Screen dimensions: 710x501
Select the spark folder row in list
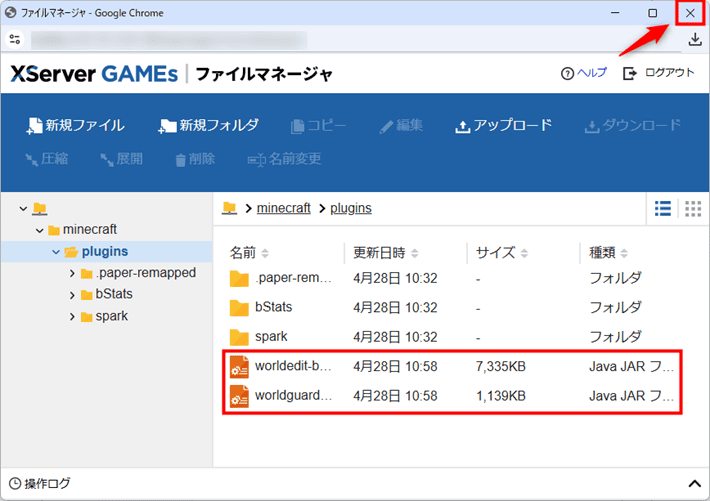[x=452, y=337]
